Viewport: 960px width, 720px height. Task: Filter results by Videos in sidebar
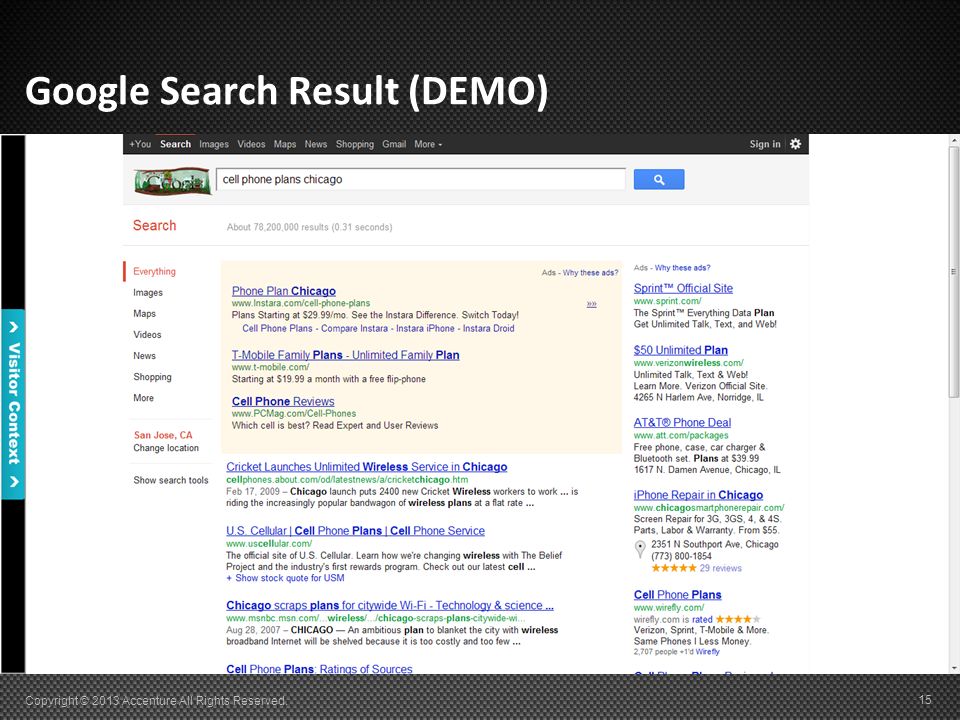coord(148,335)
